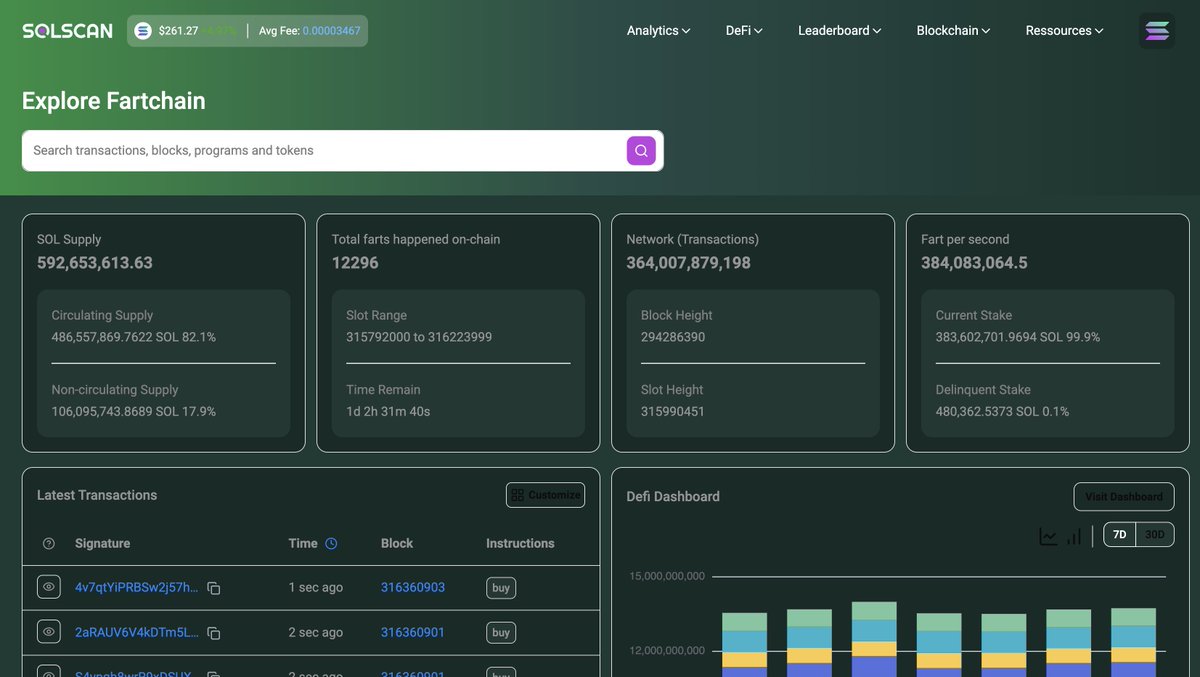Expand the Blockchain menu
The image size is (1200, 677).
pos(953,31)
